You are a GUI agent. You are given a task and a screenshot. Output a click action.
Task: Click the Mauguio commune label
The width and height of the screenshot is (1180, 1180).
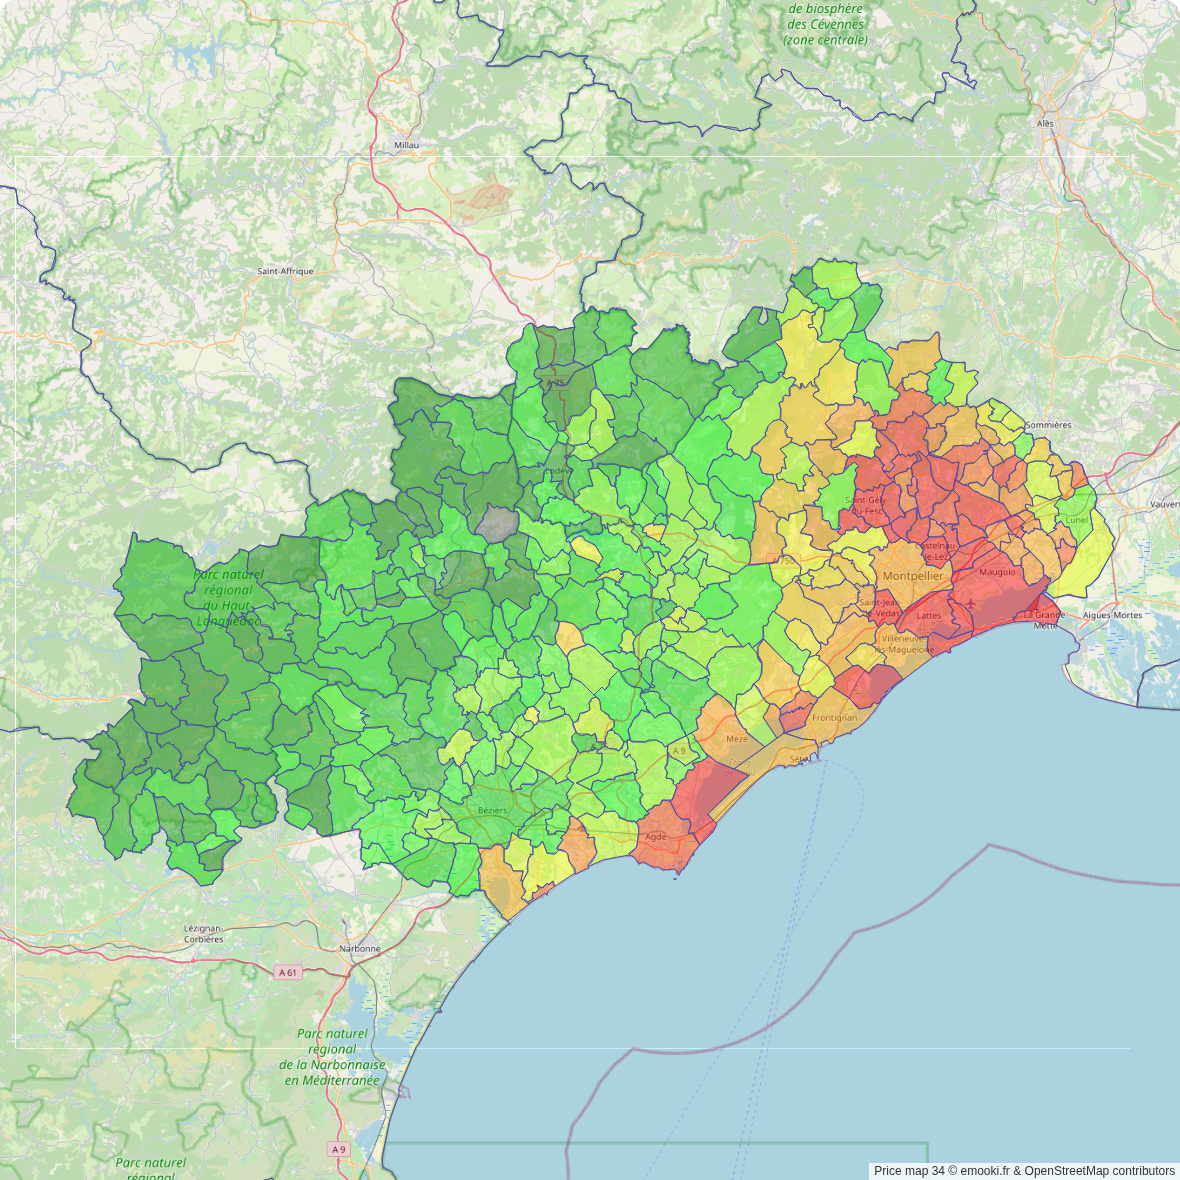[997, 572]
